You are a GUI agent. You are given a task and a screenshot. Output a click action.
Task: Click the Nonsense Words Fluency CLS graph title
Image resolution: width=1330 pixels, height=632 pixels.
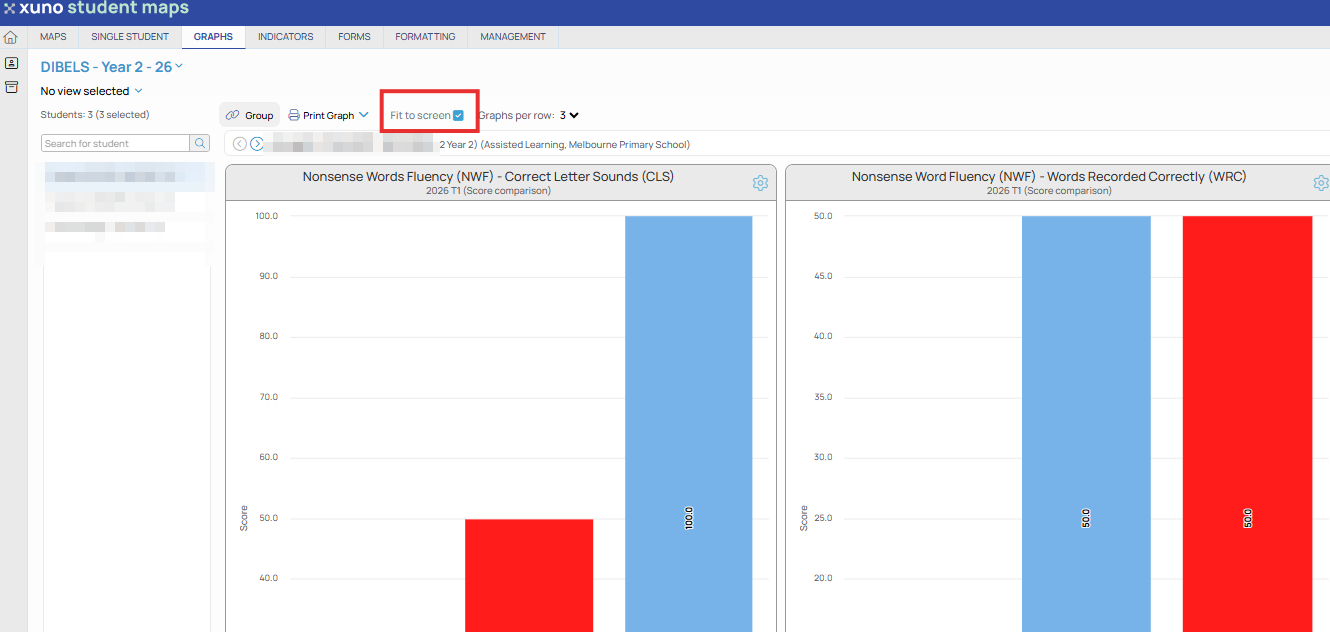click(488, 176)
